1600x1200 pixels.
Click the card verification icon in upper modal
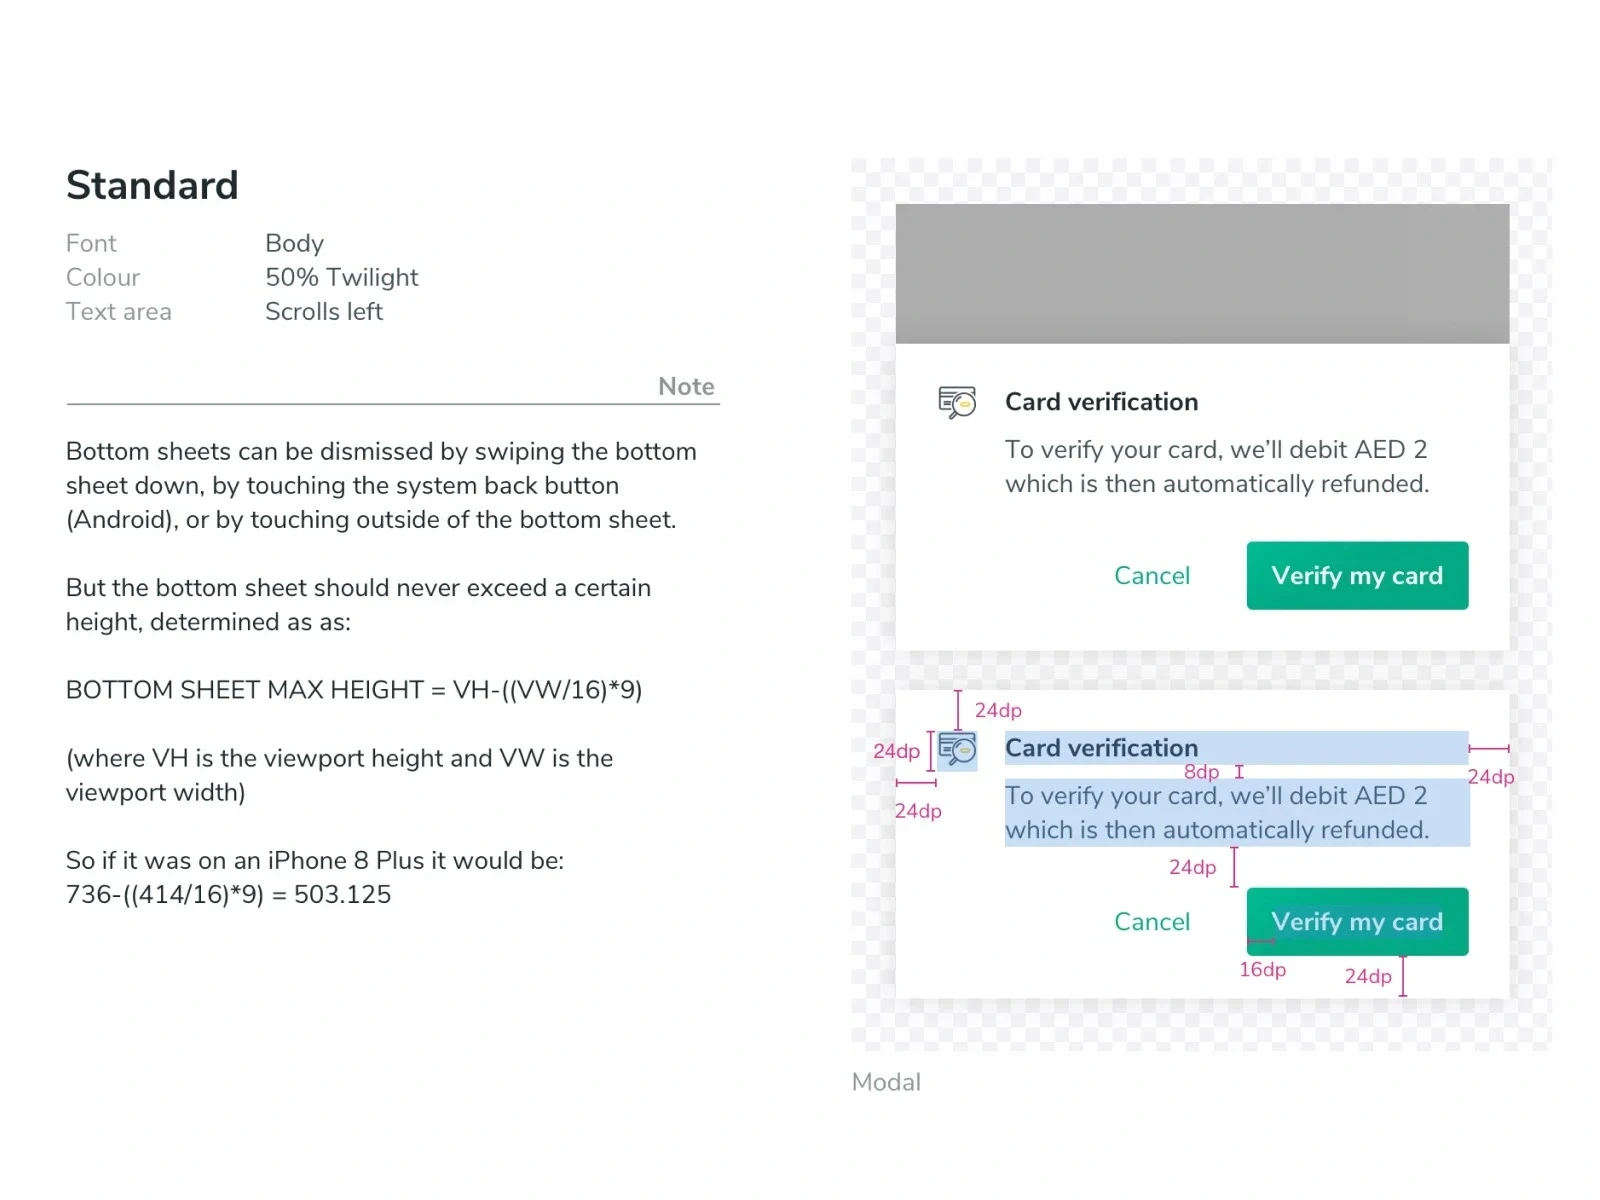(x=957, y=402)
